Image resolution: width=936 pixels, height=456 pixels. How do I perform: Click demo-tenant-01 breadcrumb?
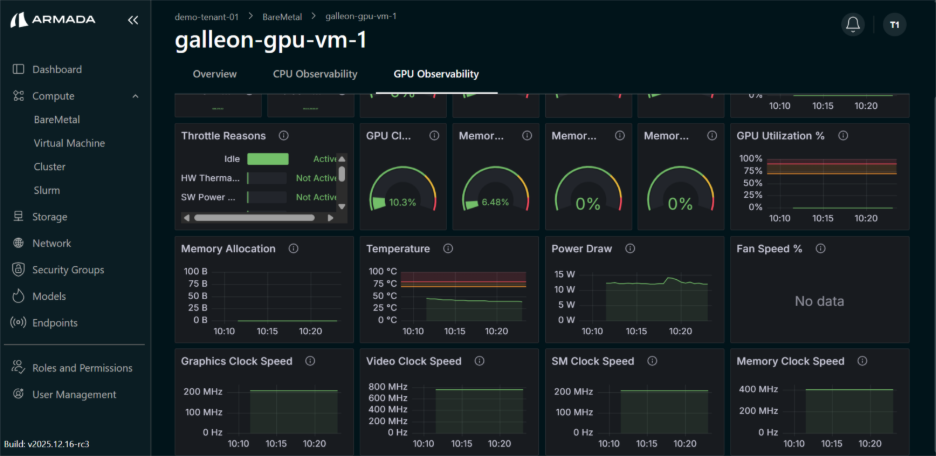[207, 17]
